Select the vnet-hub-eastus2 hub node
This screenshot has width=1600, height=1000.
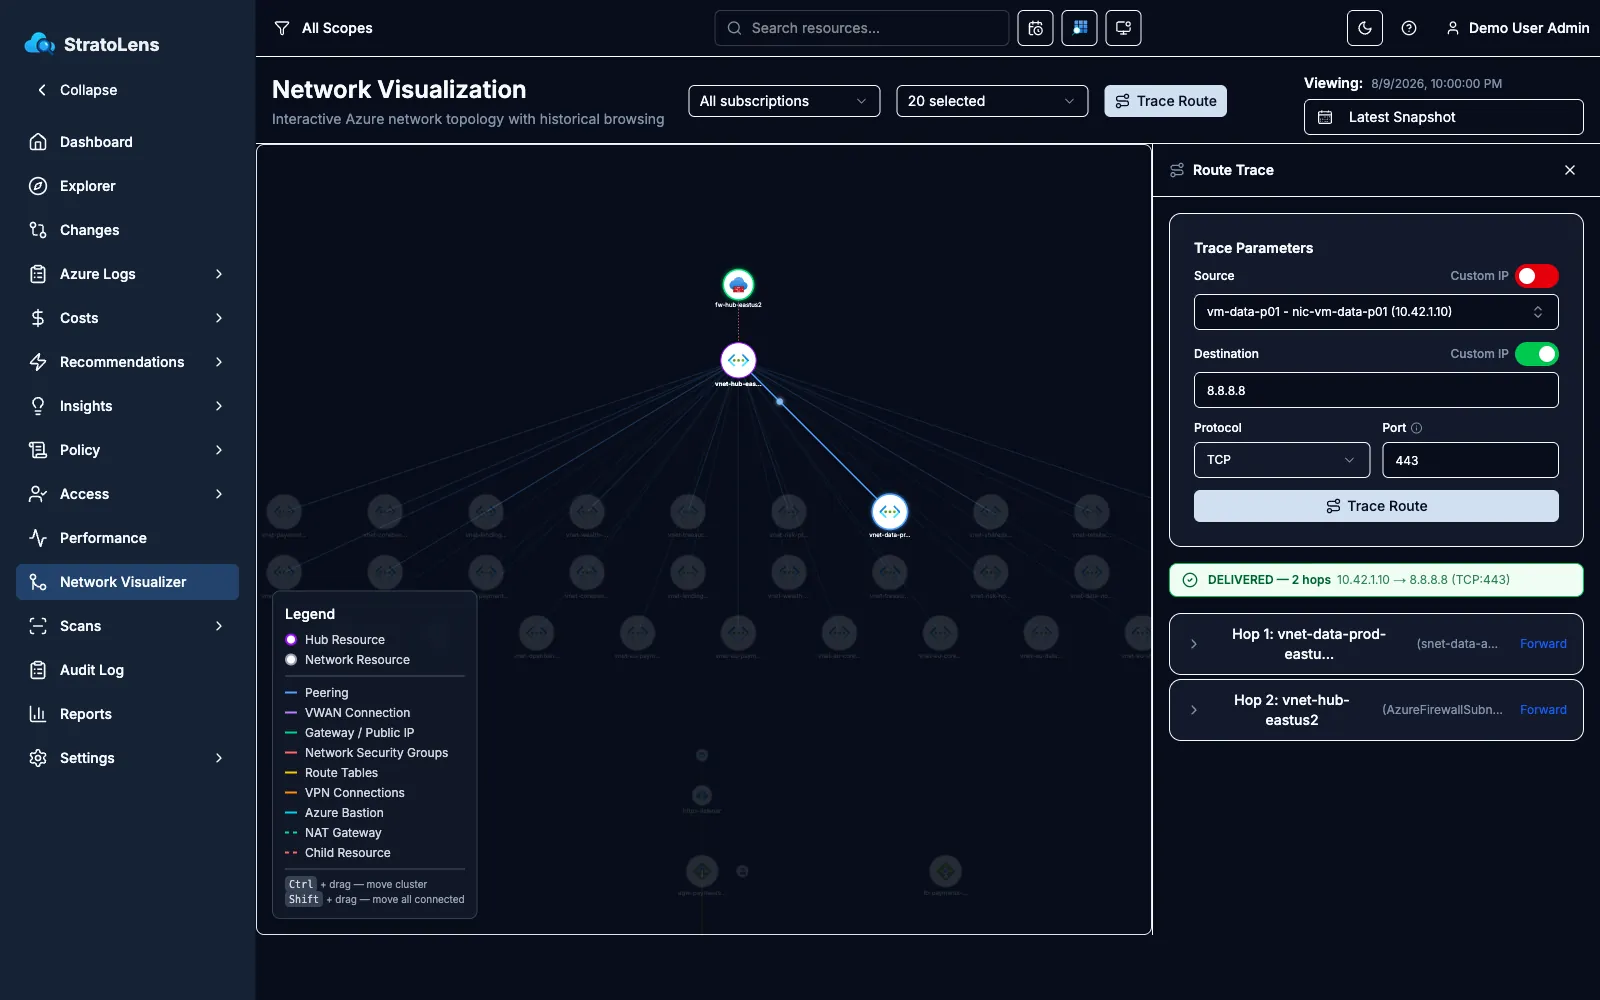pos(738,360)
